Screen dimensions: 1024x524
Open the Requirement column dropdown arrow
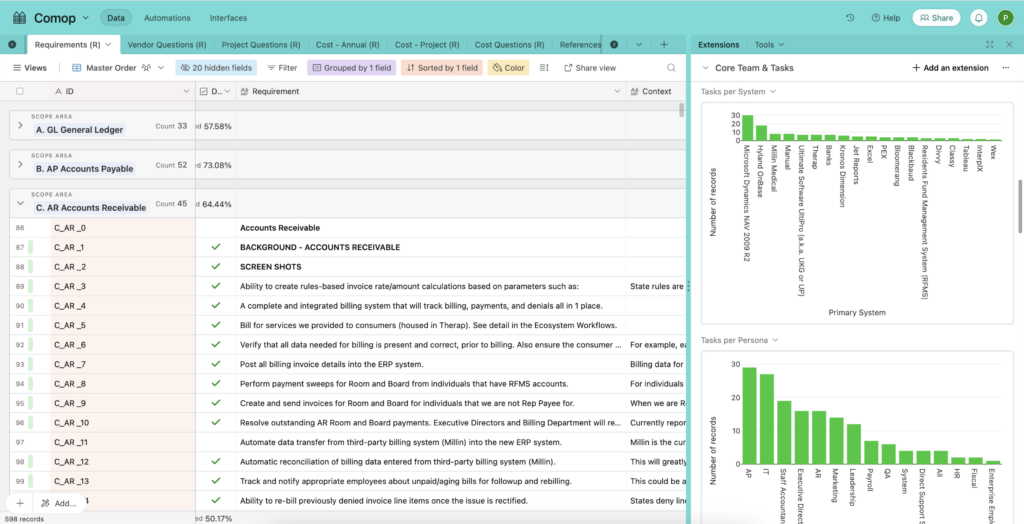click(x=617, y=91)
